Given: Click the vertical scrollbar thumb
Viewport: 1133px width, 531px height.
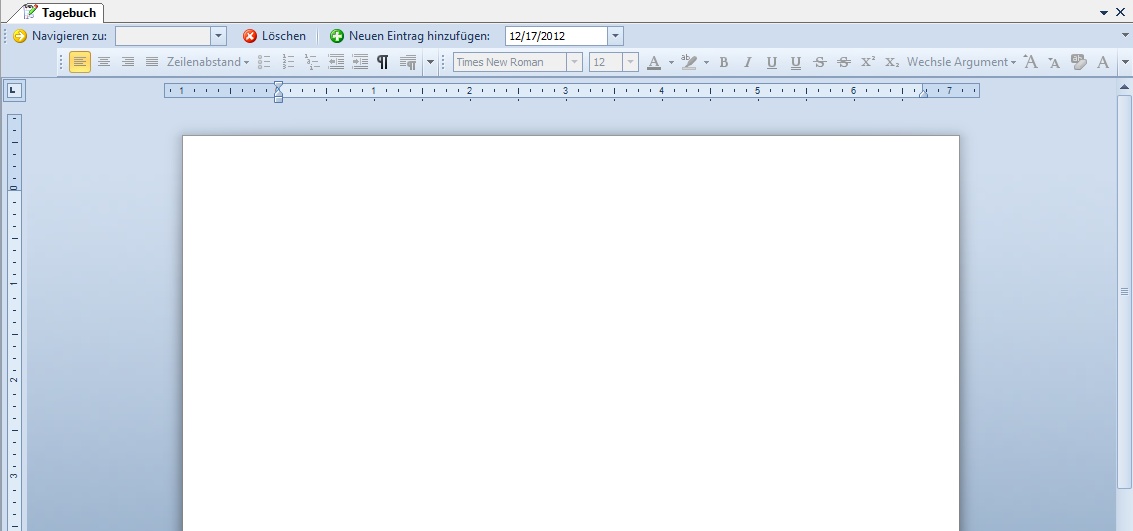Looking at the screenshot, I should coord(1124,292).
